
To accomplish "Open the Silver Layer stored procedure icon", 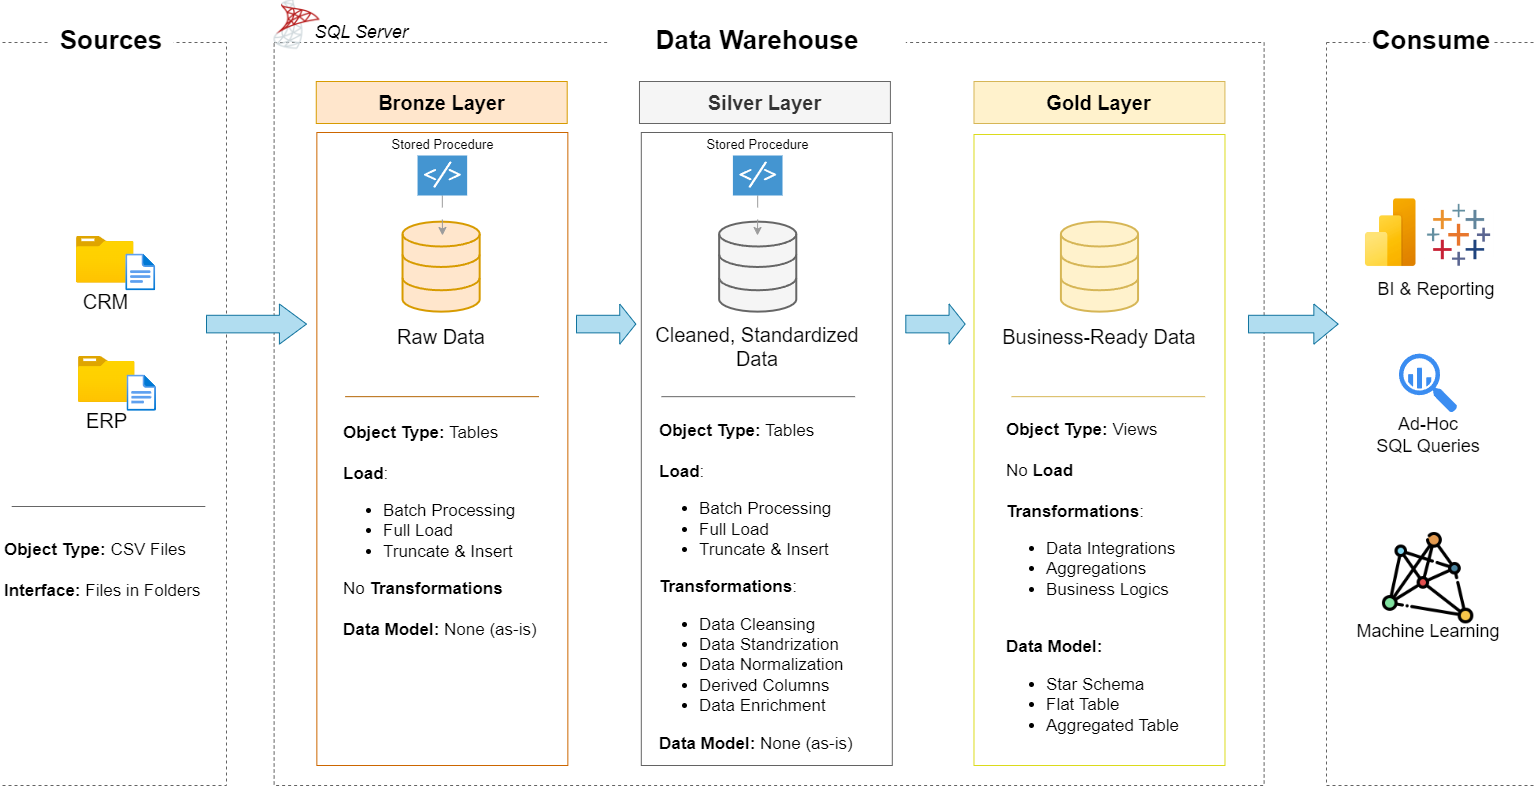I will coord(757,175).
